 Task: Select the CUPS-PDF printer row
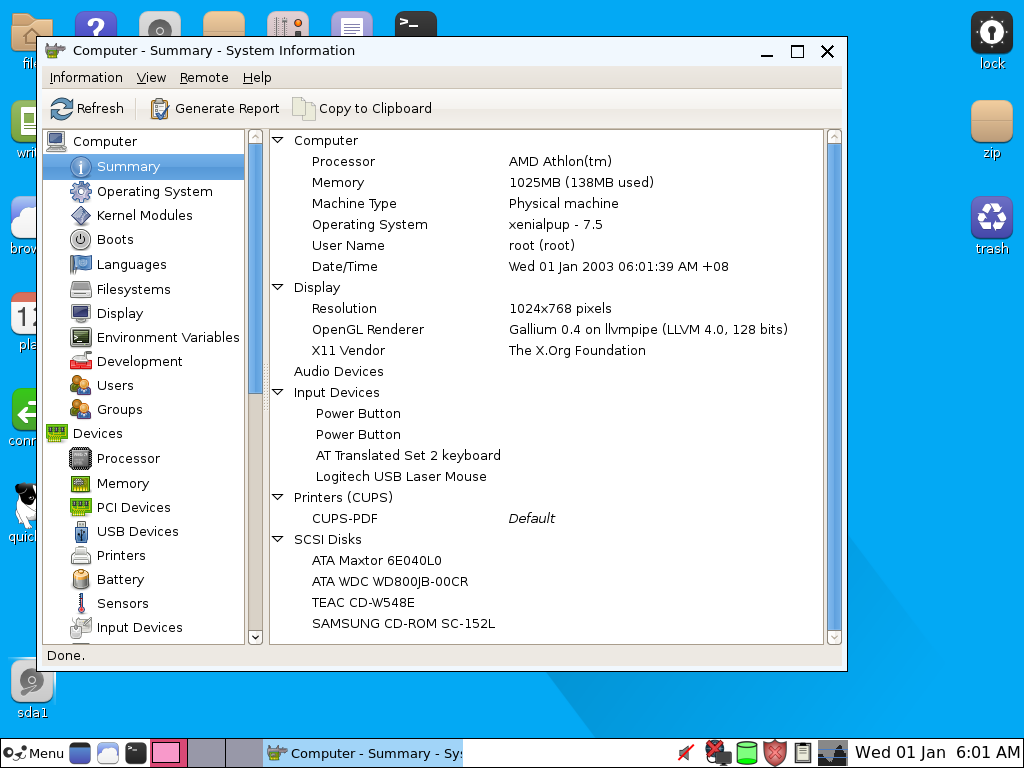(547, 519)
